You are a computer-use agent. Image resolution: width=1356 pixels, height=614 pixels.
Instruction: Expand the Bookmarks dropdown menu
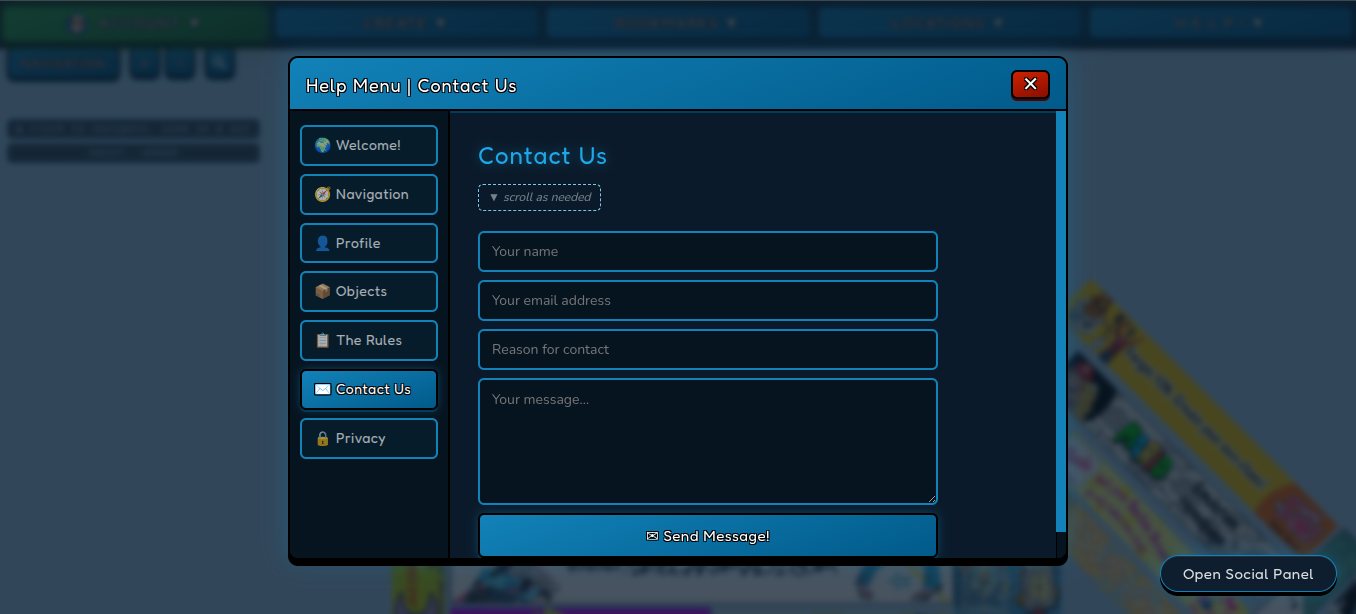(x=676, y=22)
